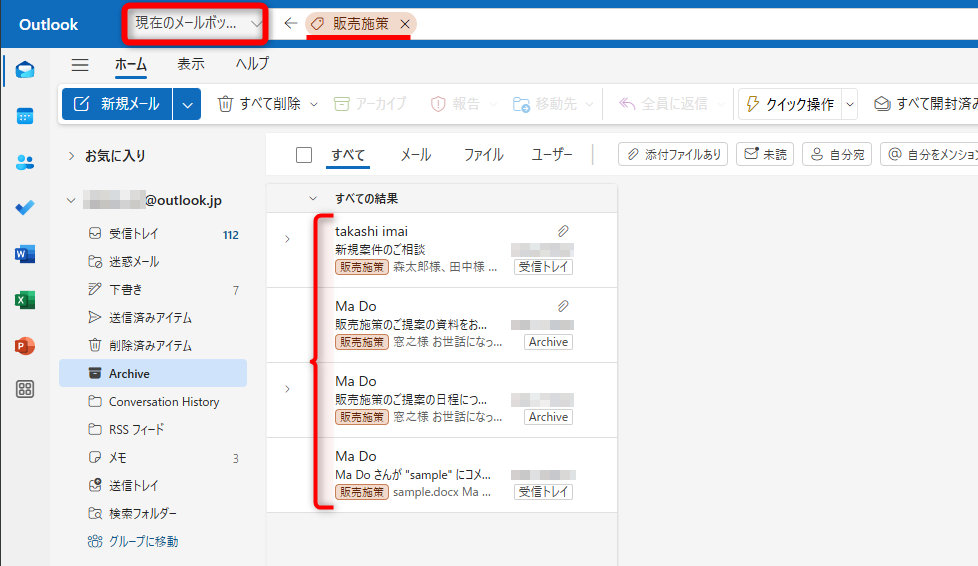Toggle the 添付ファイルあり filter
This screenshot has width=978, height=566.
673,154
